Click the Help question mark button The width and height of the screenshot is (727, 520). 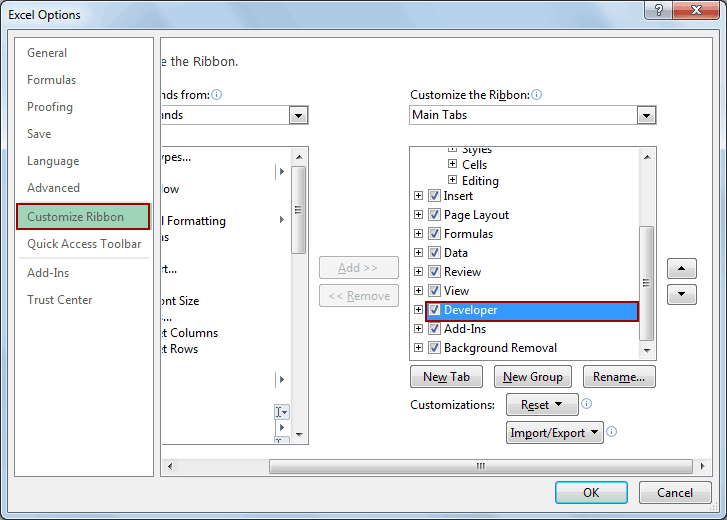pyautogui.click(x=658, y=10)
